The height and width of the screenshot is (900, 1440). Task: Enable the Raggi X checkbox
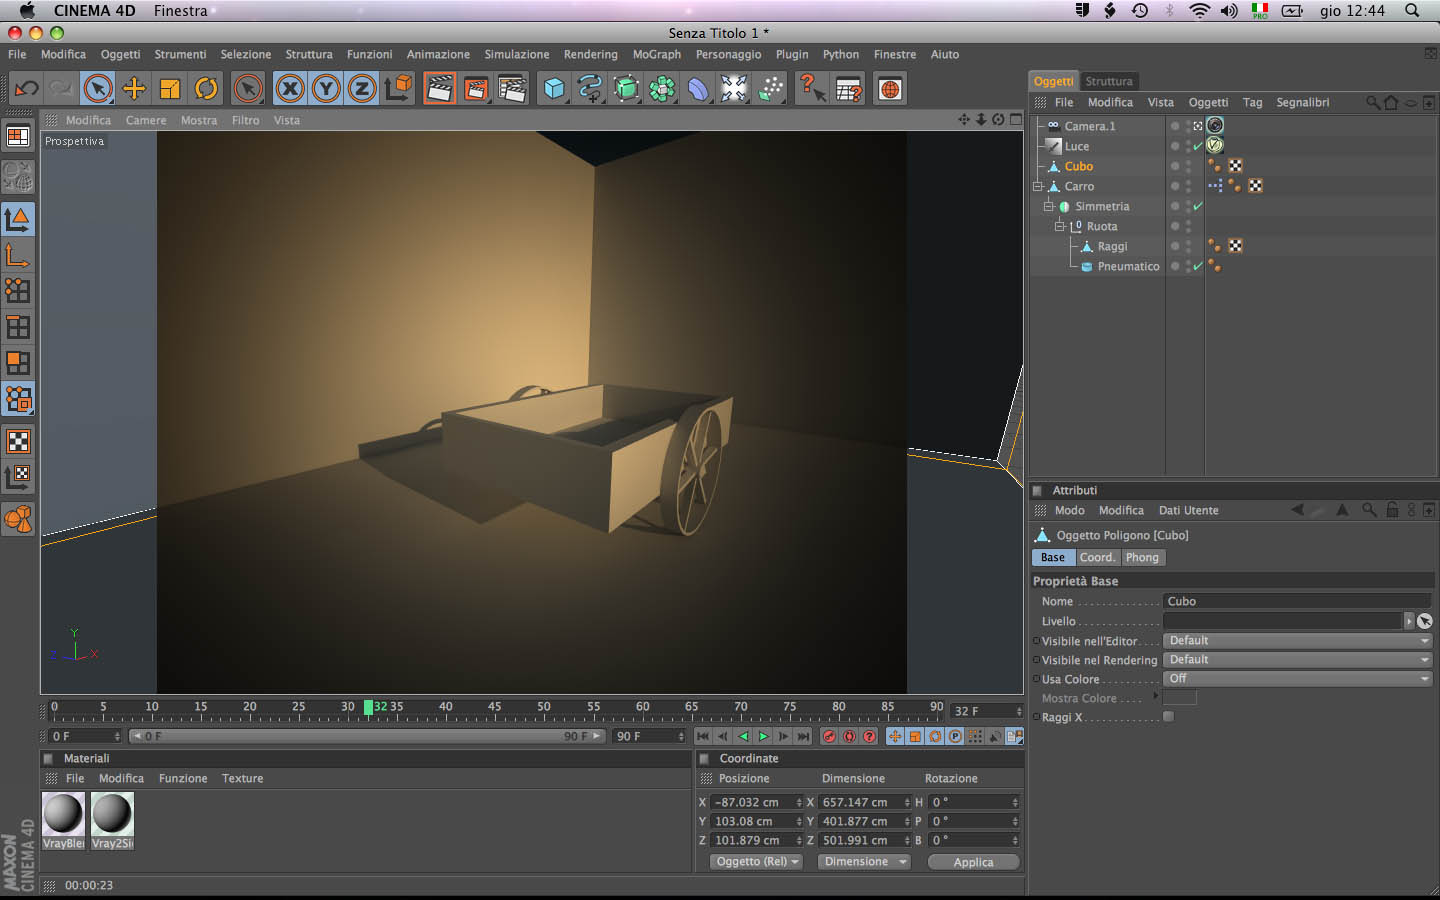tap(1168, 717)
